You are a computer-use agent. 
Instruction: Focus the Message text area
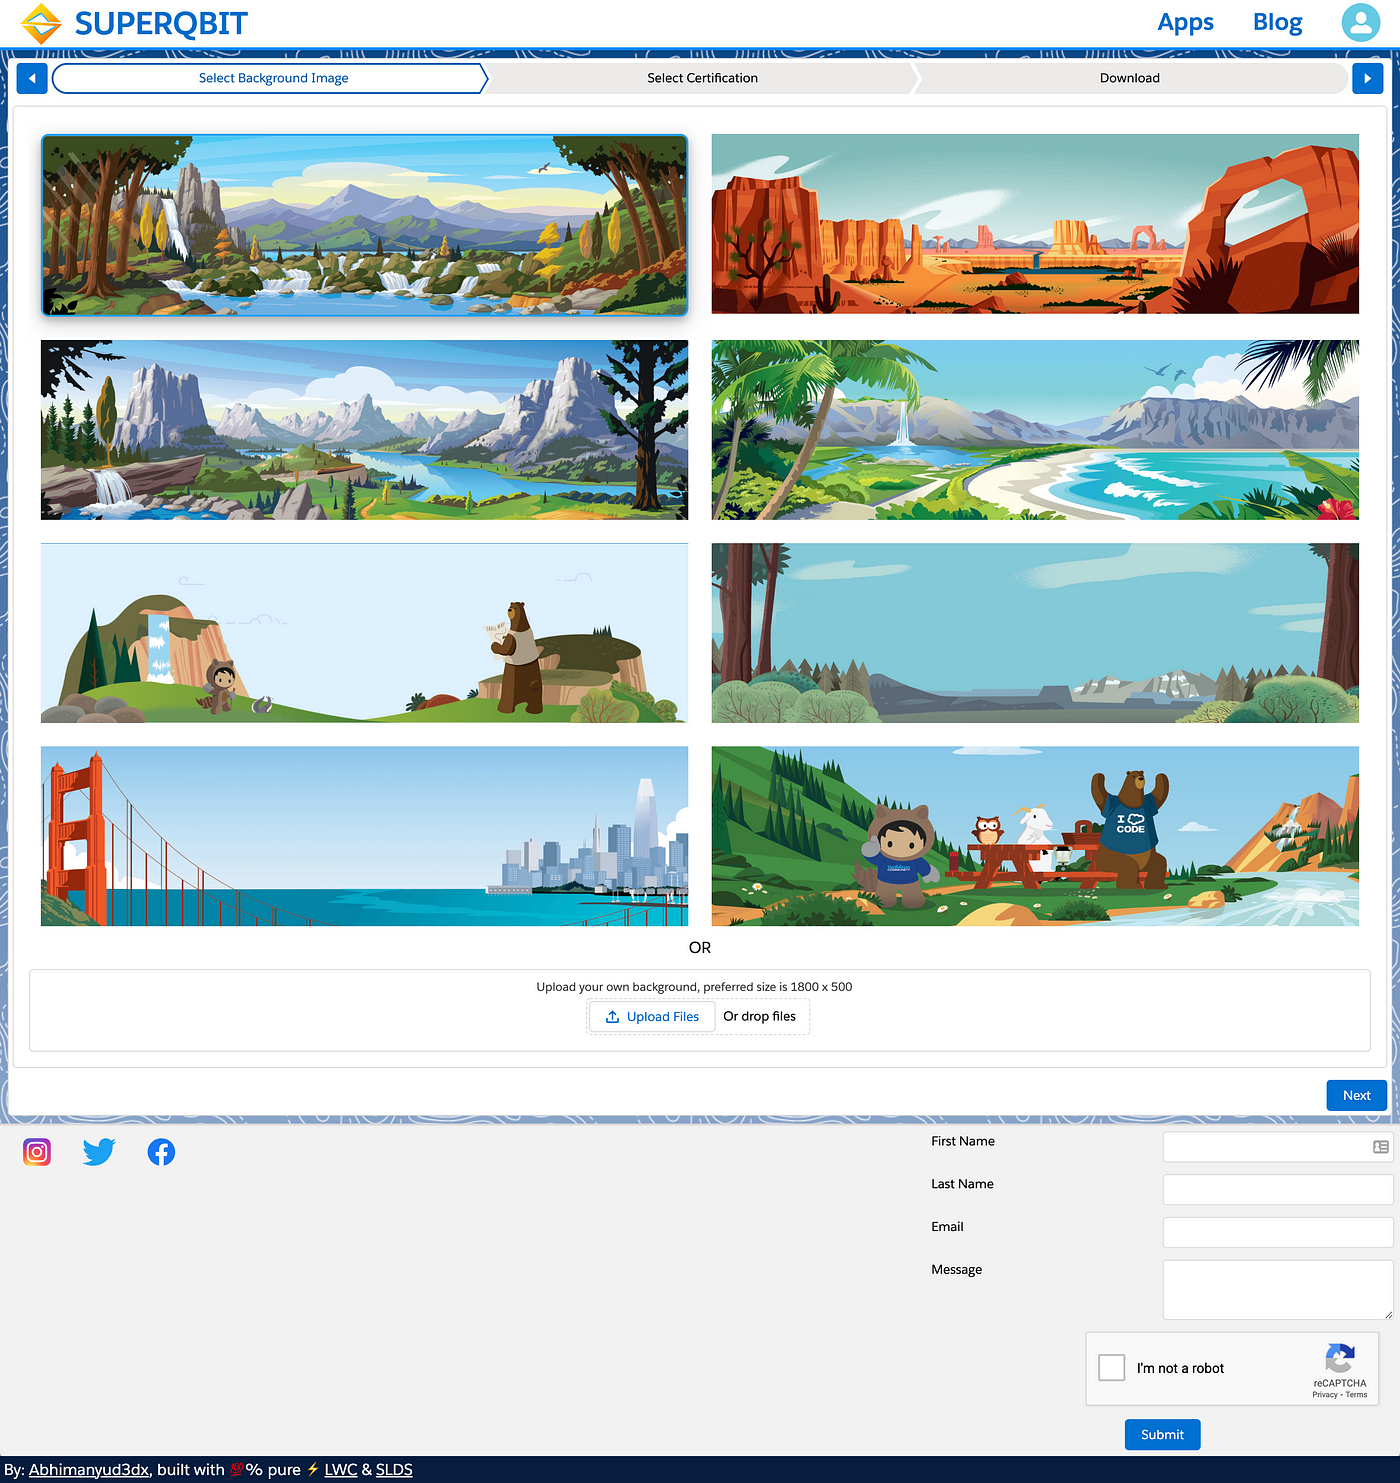1278,1290
